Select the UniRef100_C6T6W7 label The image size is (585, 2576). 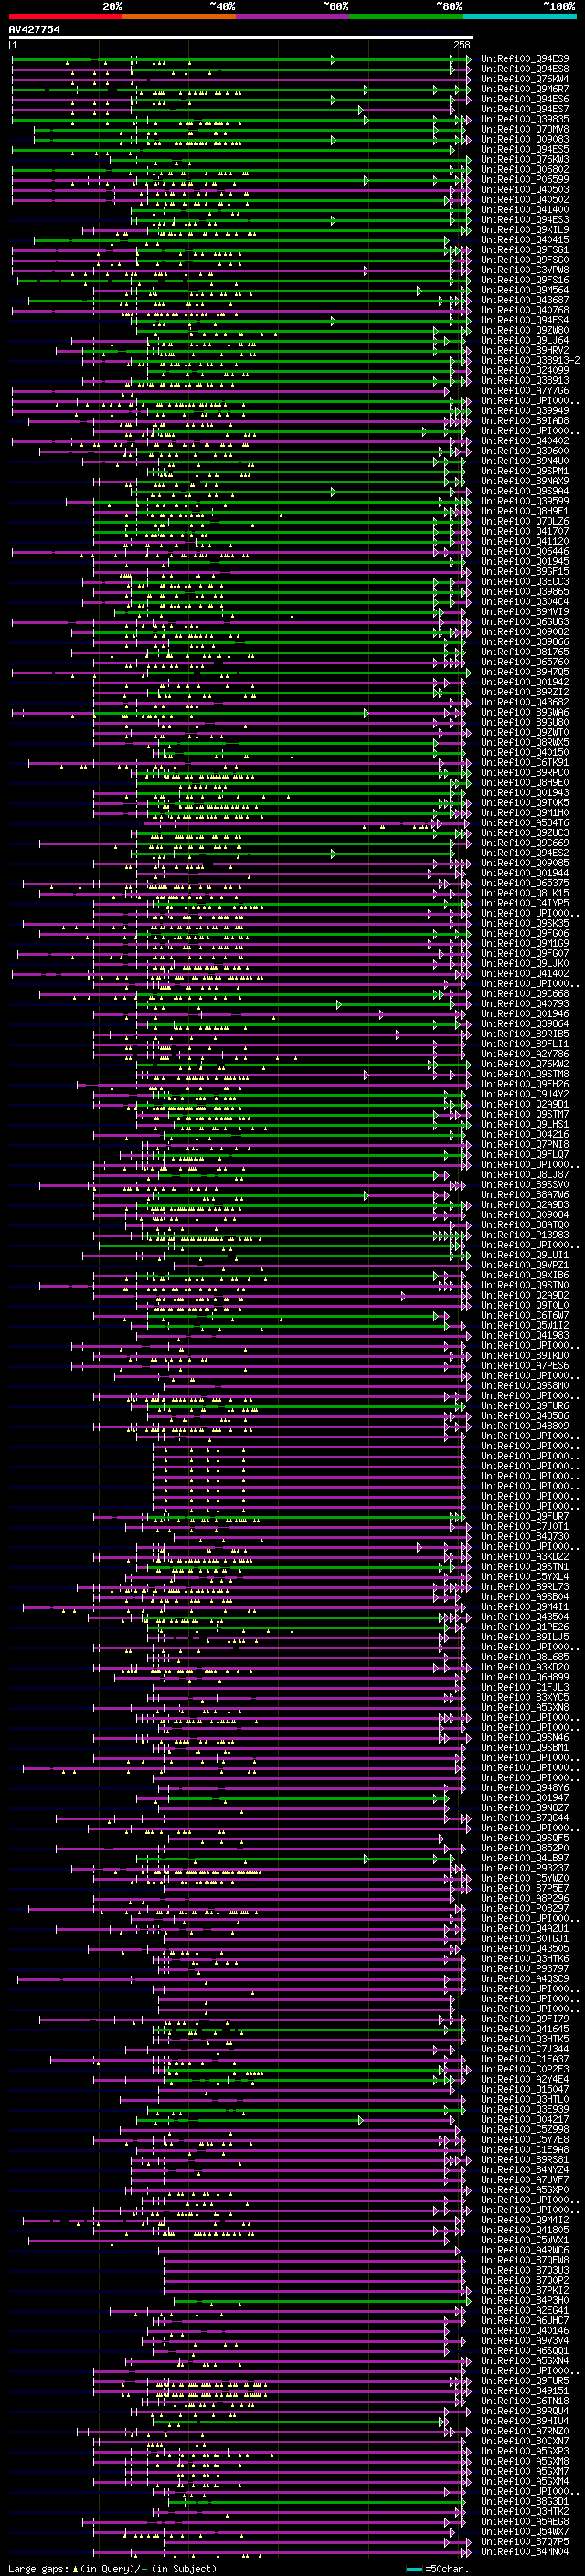tap(525, 1315)
